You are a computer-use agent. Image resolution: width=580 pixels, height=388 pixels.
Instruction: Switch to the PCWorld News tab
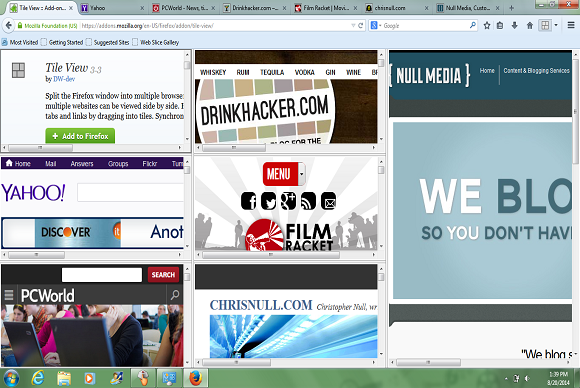(x=184, y=8)
